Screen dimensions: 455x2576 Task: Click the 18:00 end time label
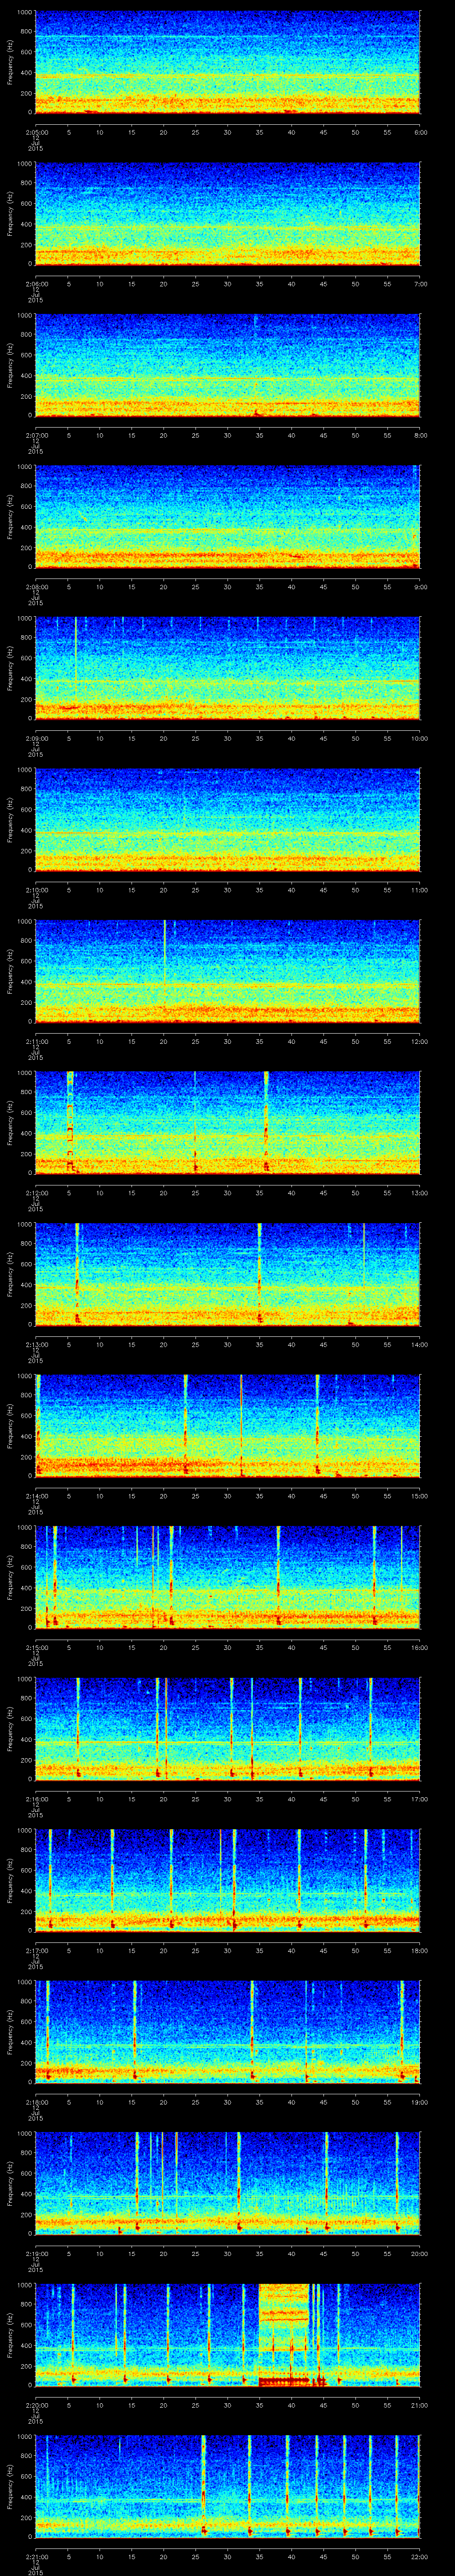pyautogui.click(x=419, y=1950)
